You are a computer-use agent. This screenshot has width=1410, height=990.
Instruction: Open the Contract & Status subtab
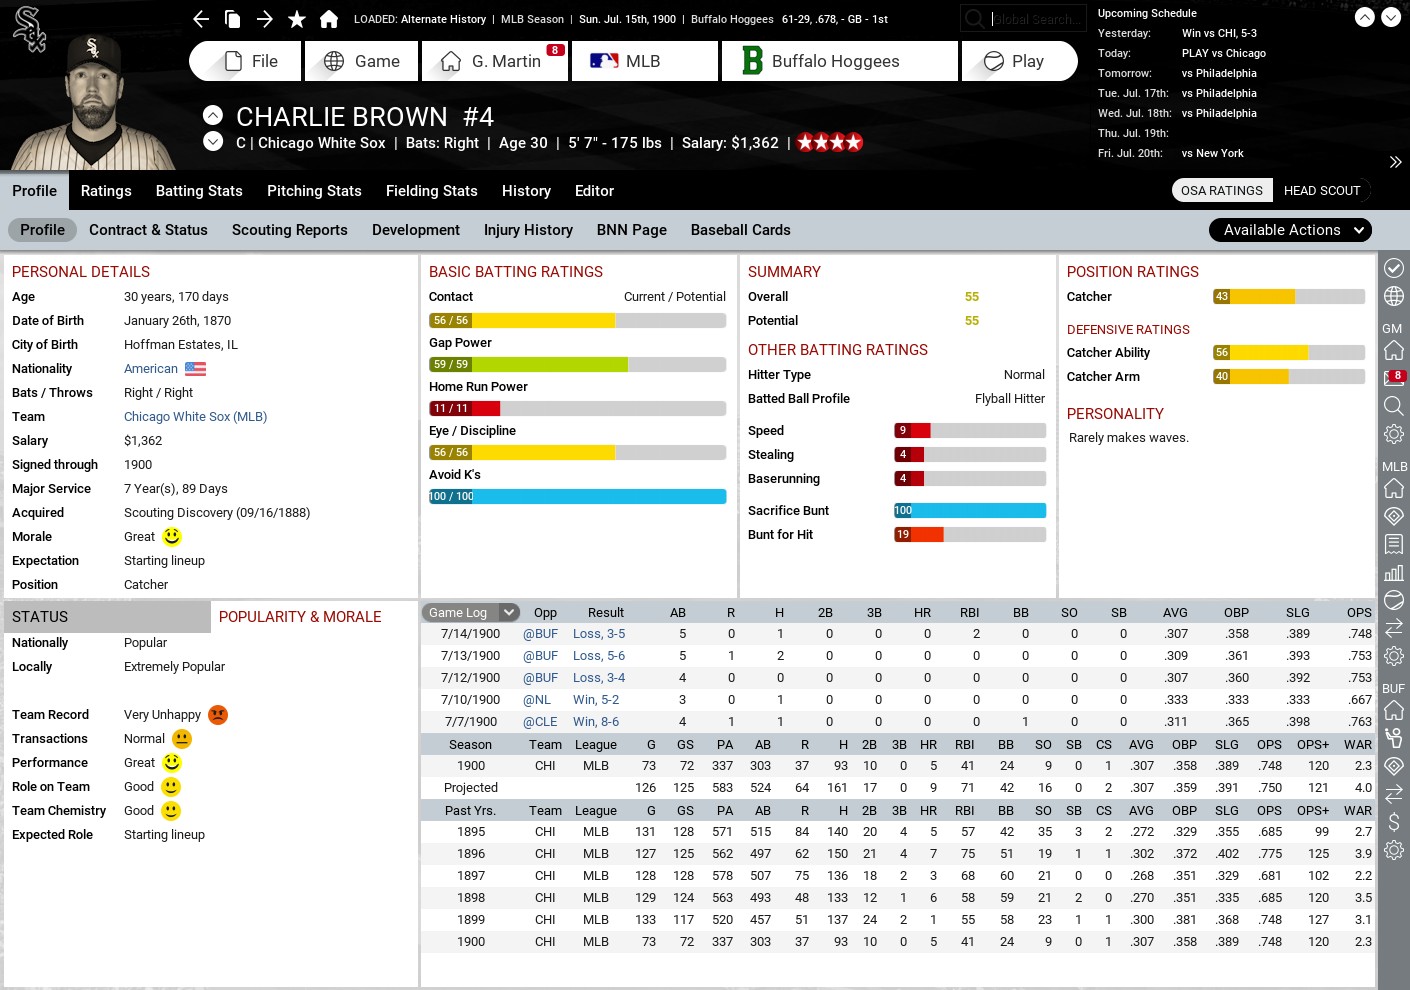(x=148, y=230)
